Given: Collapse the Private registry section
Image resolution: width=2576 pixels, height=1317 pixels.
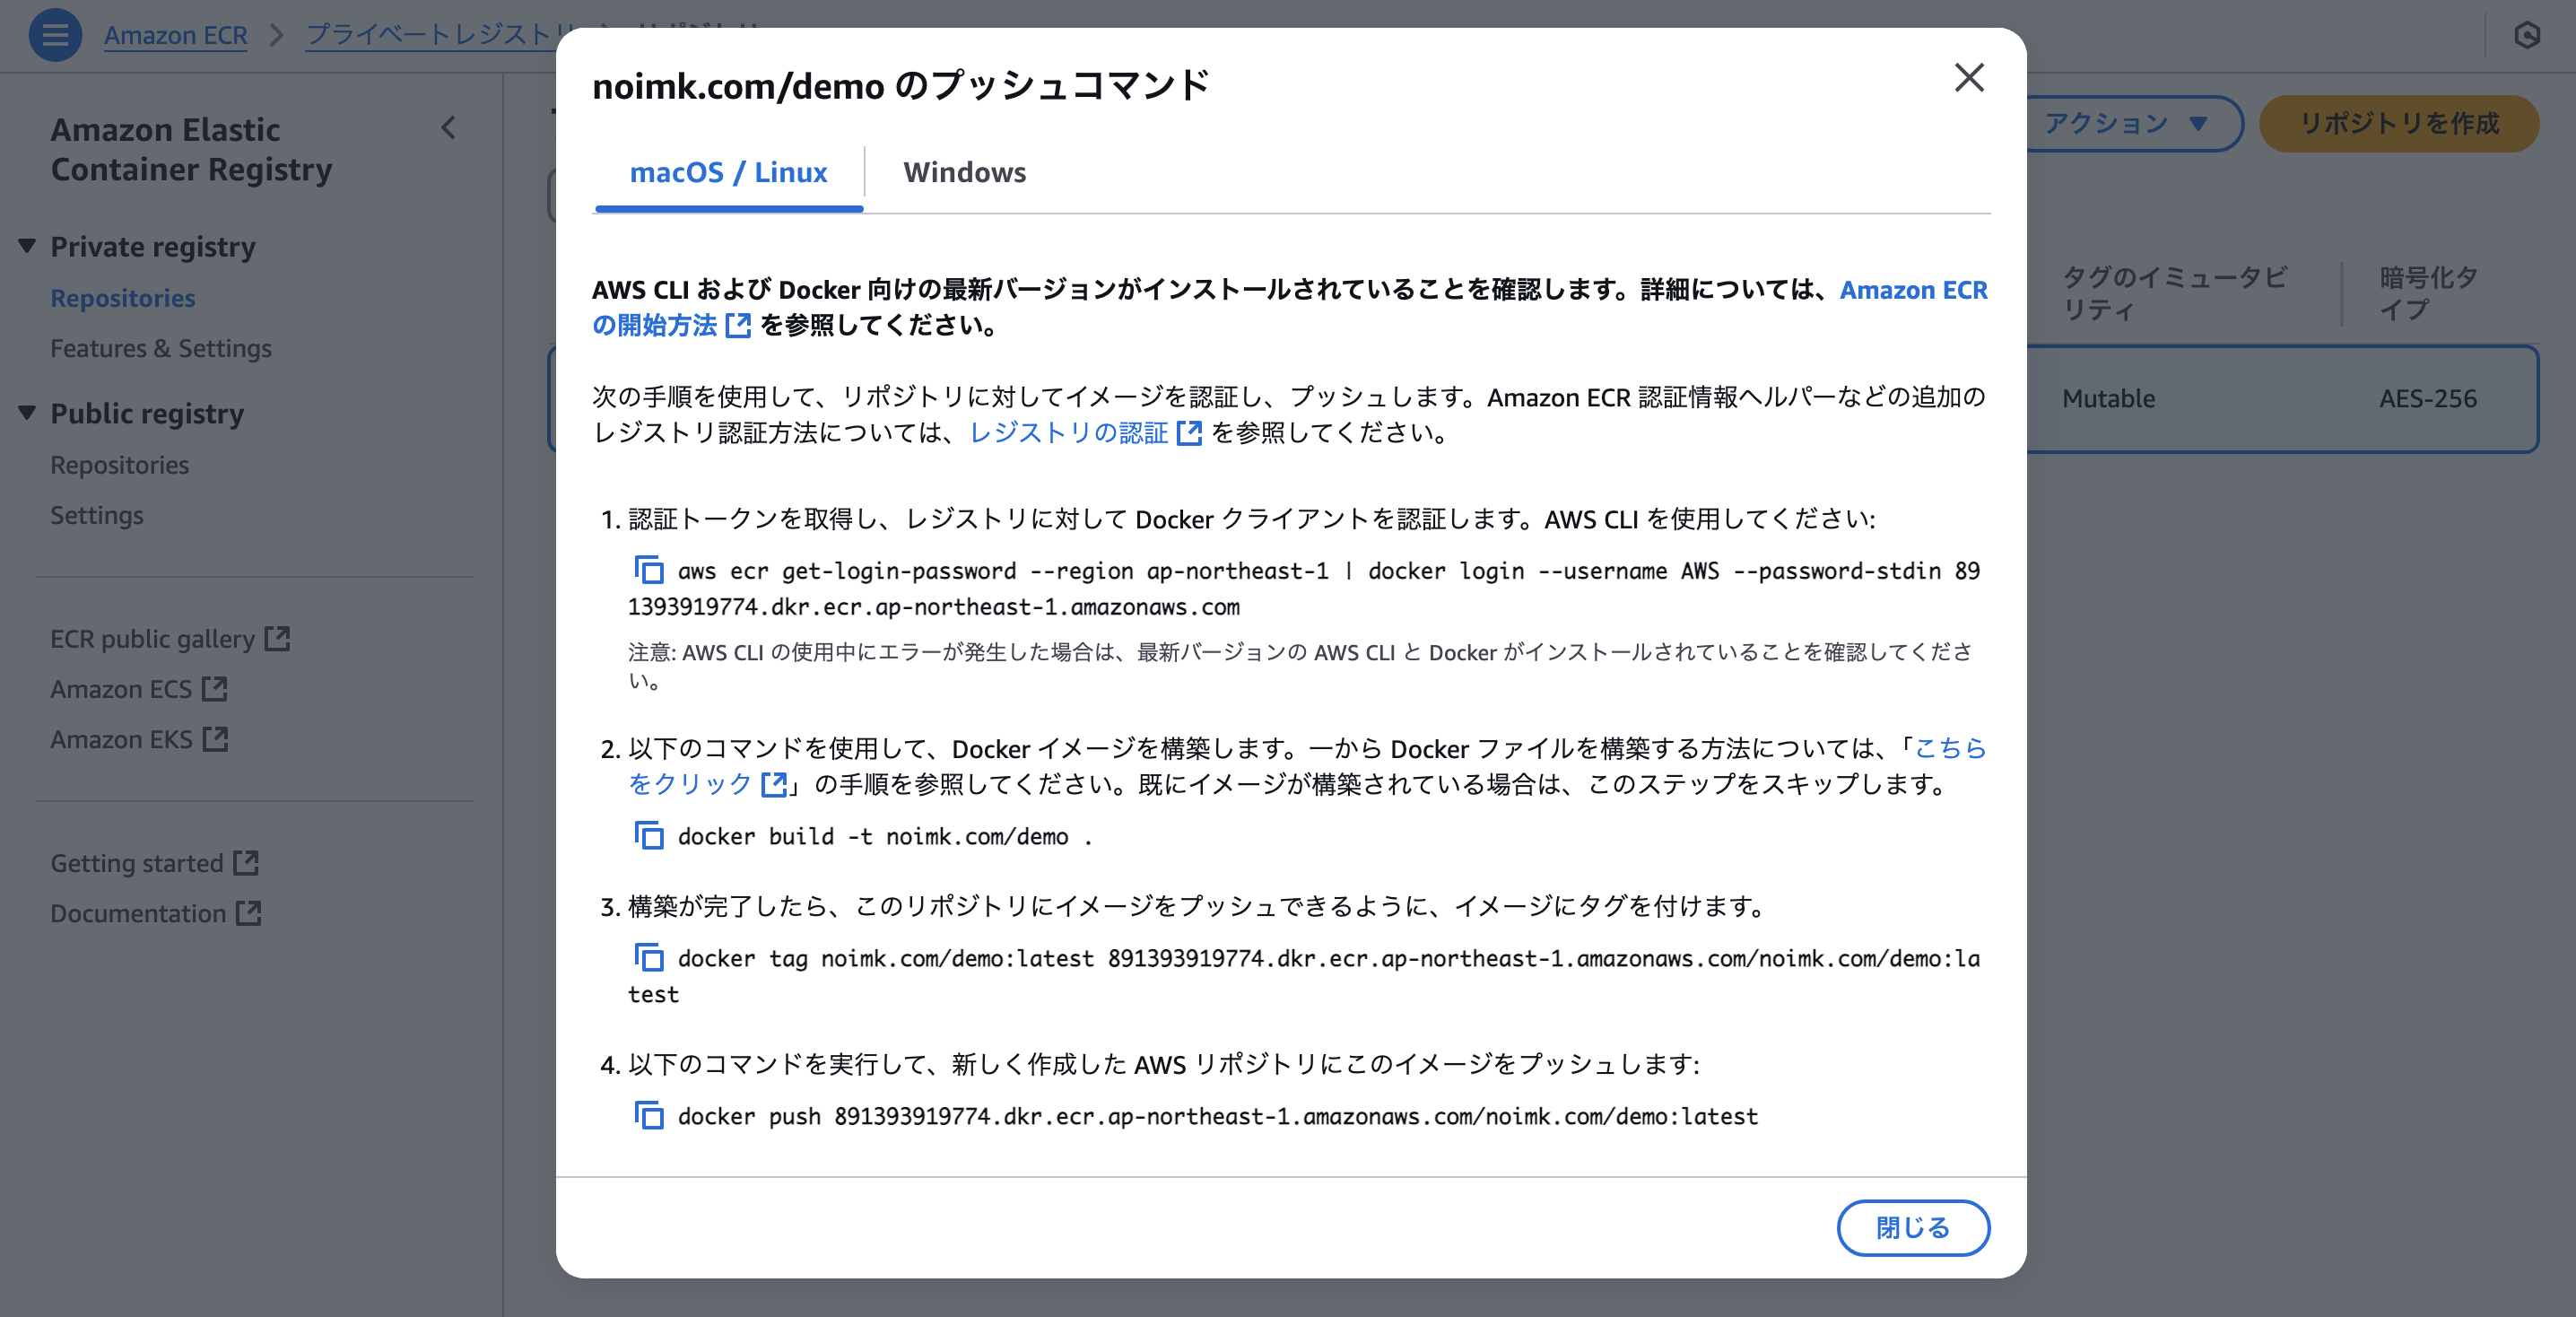Looking at the screenshot, I should [x=27, y=246].
